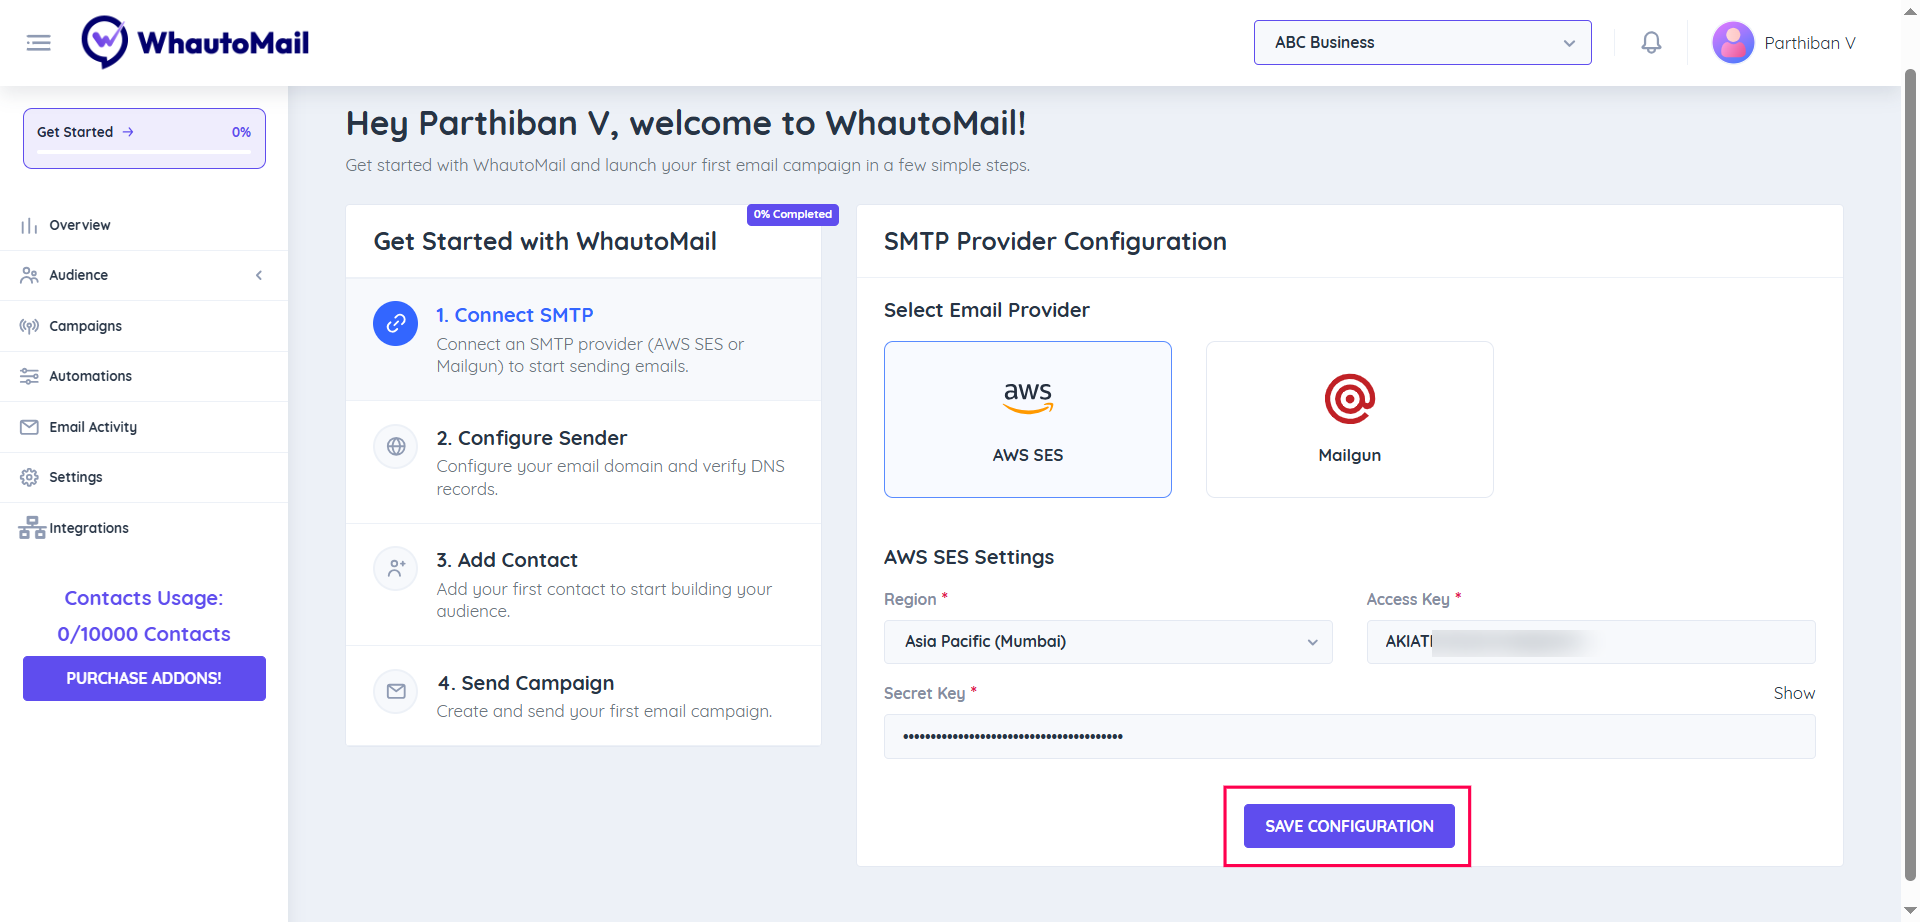Open the Region dropdown
The width and height of the screenshot is (1920, 922).
click(x=1107, y=642)
